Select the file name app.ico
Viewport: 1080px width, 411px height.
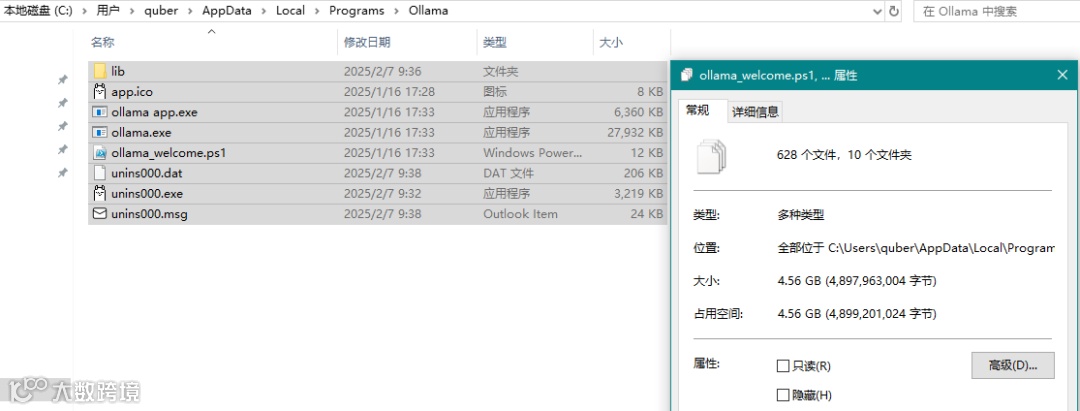click(132, 92)
